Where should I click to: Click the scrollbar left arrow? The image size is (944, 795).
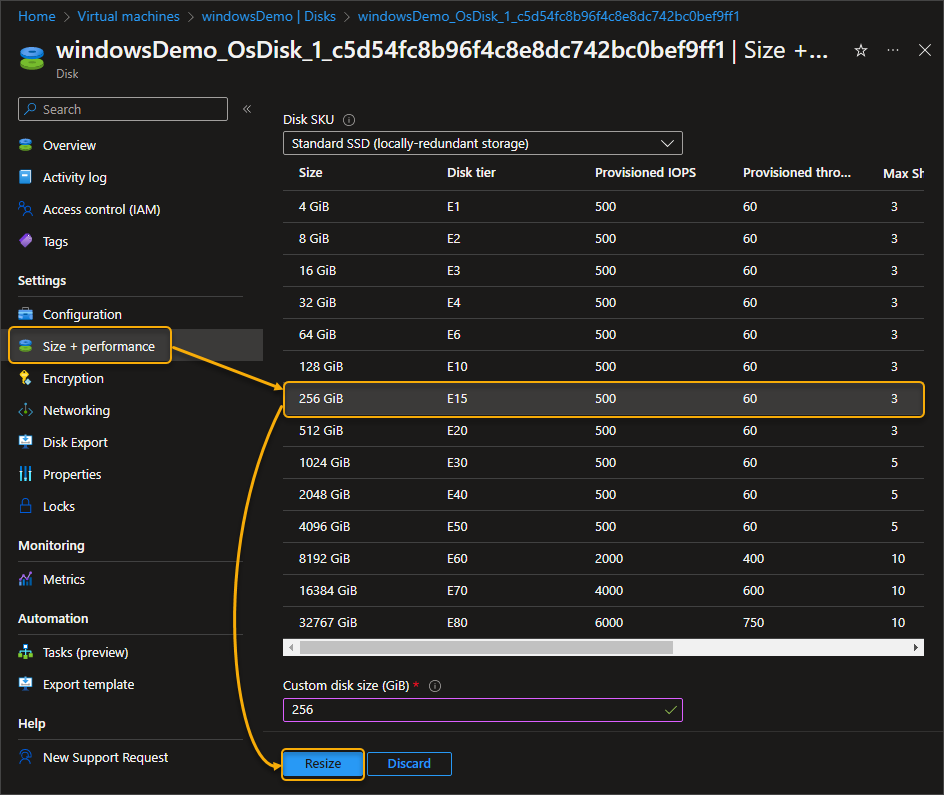291,648
